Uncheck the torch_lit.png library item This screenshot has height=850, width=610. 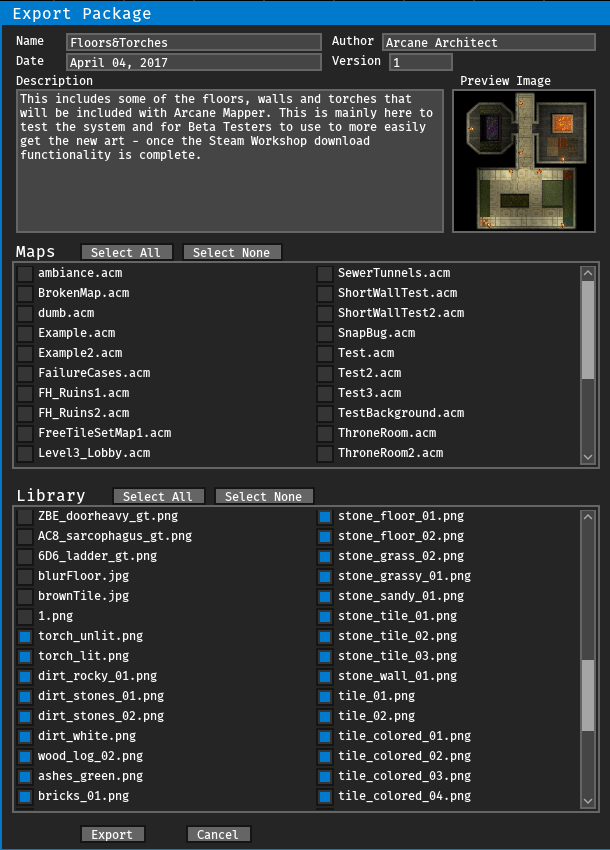[25, 656]
